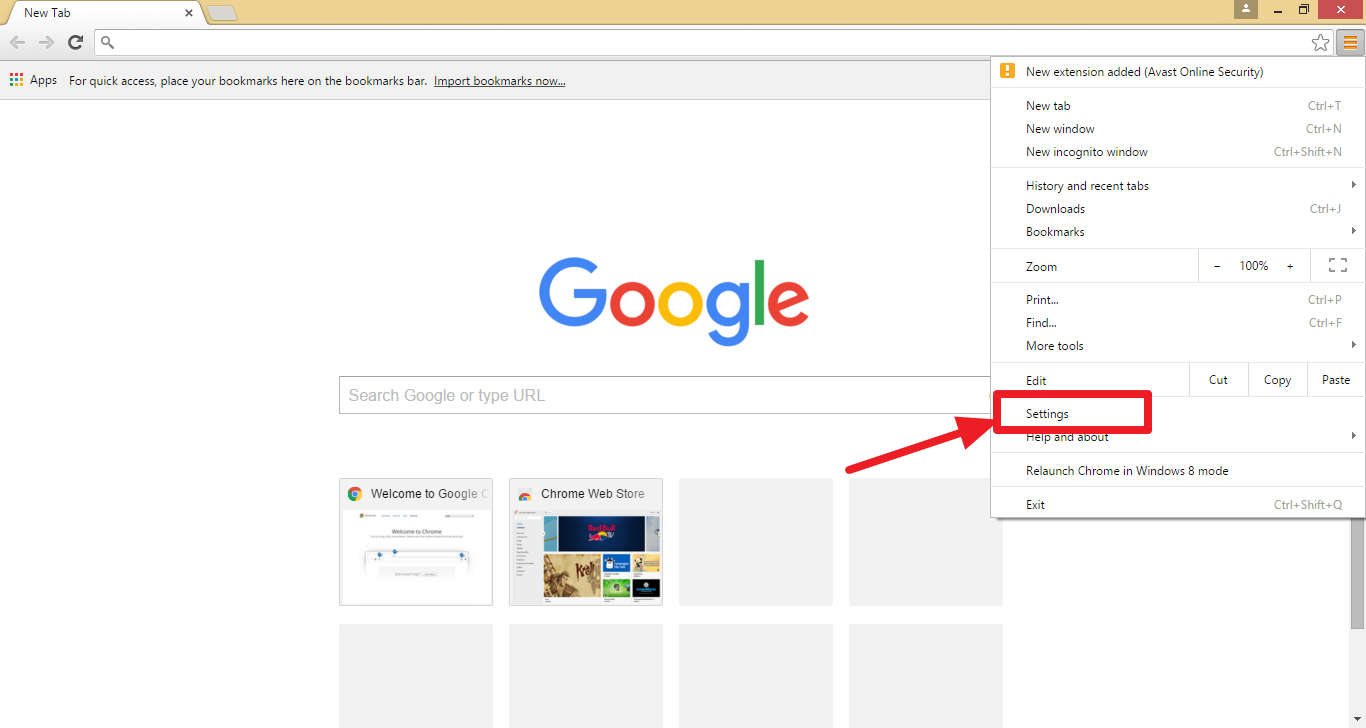Image resolution: width=1366 pixels, height=728 pixels.
Task: Bookmark the page using the star icon
Action: 1320,42
